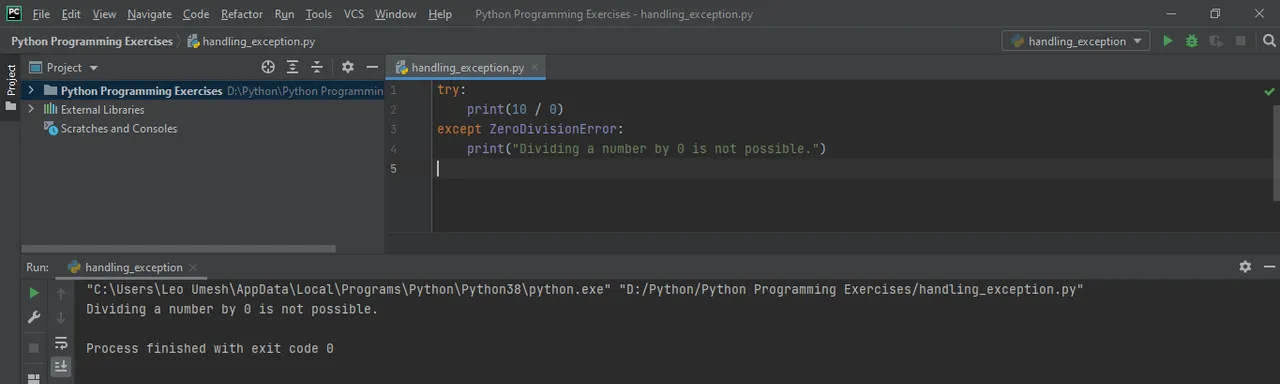
Task: Start debugging with the bug icon
Action: tap(1192, 41)
